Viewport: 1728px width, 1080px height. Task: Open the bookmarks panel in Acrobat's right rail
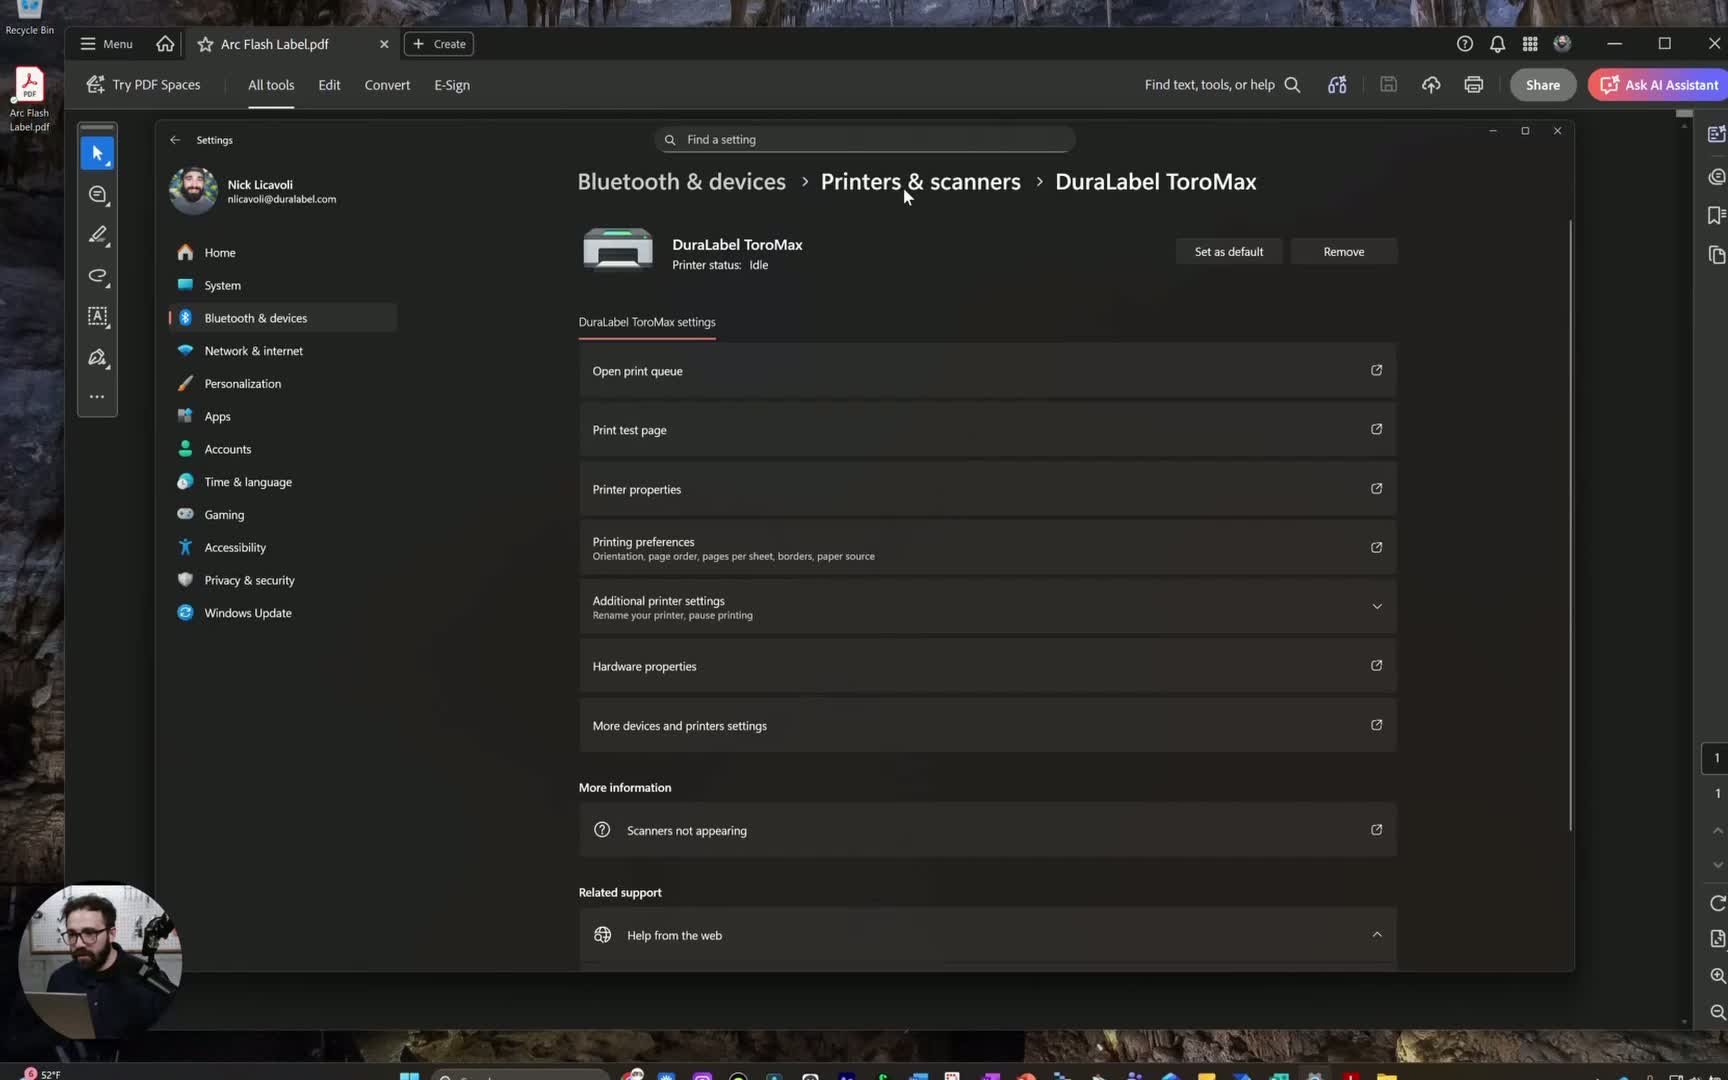(x=1716, y=215)
